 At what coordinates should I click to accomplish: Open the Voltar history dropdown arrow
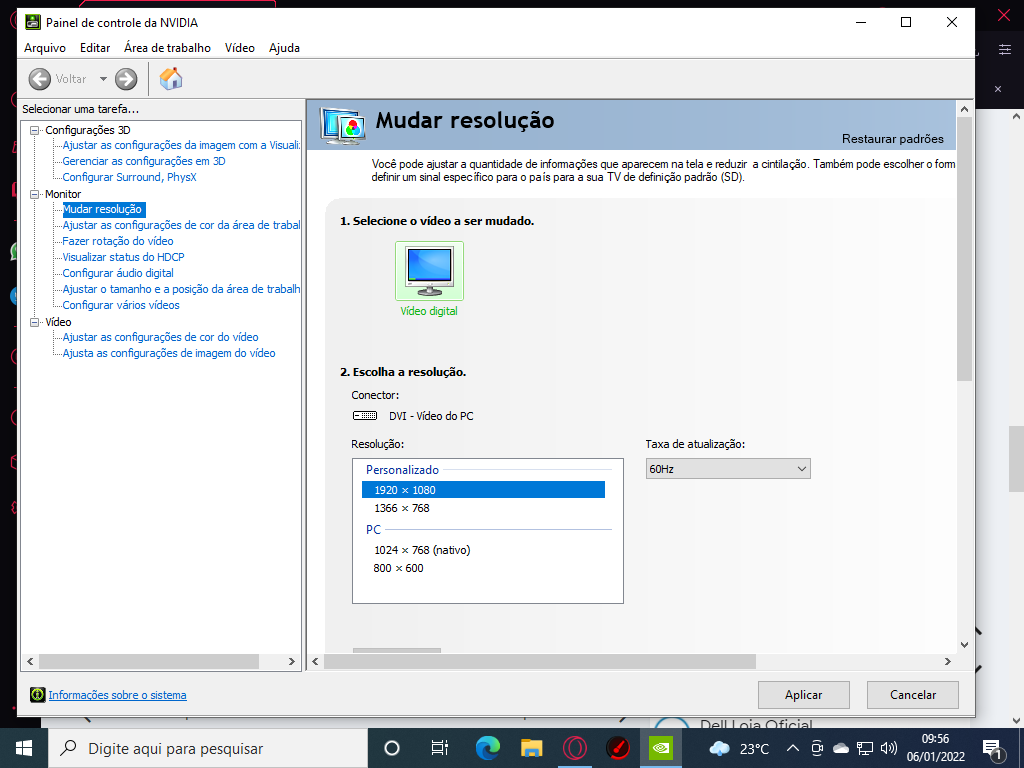click(103, 79)
